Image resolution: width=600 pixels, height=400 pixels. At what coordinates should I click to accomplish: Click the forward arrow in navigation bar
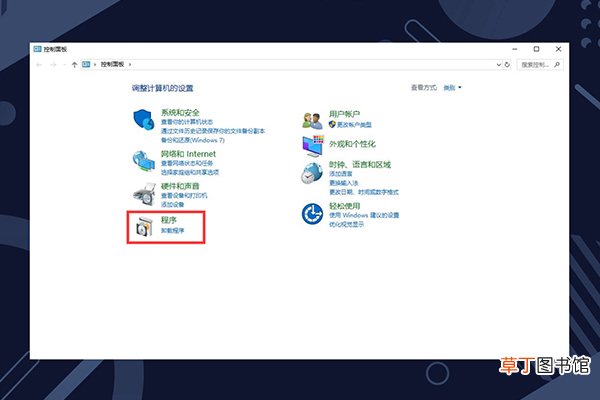(x=53, y=65)
